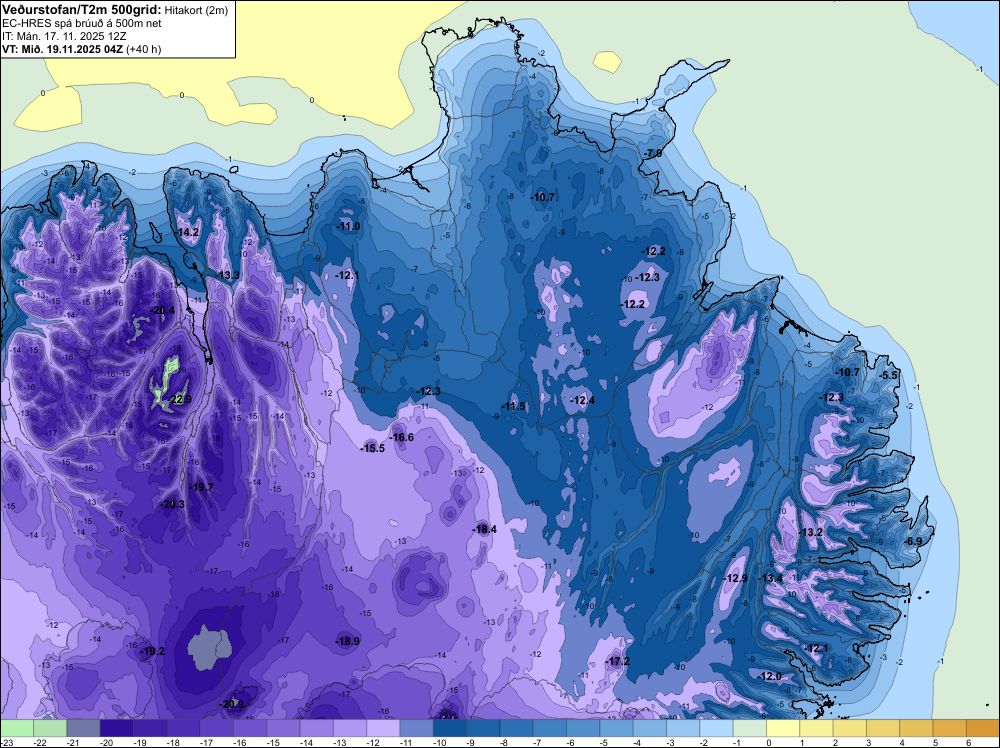1000x748 pixels.
Task: Select the -18.4 map value
Action: [484, 529]
